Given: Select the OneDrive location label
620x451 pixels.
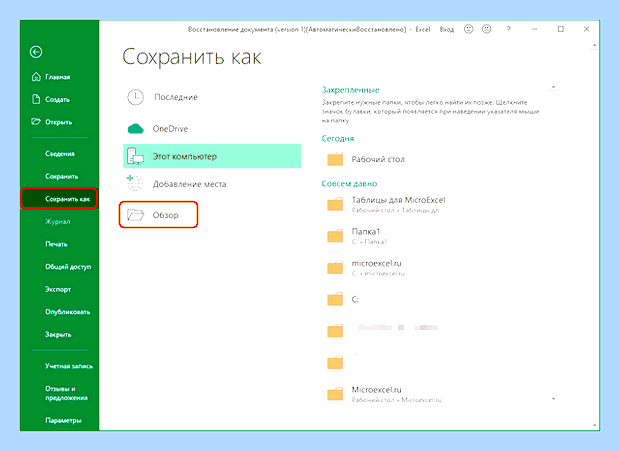Looking at the screenshot, I should (170, 129).
